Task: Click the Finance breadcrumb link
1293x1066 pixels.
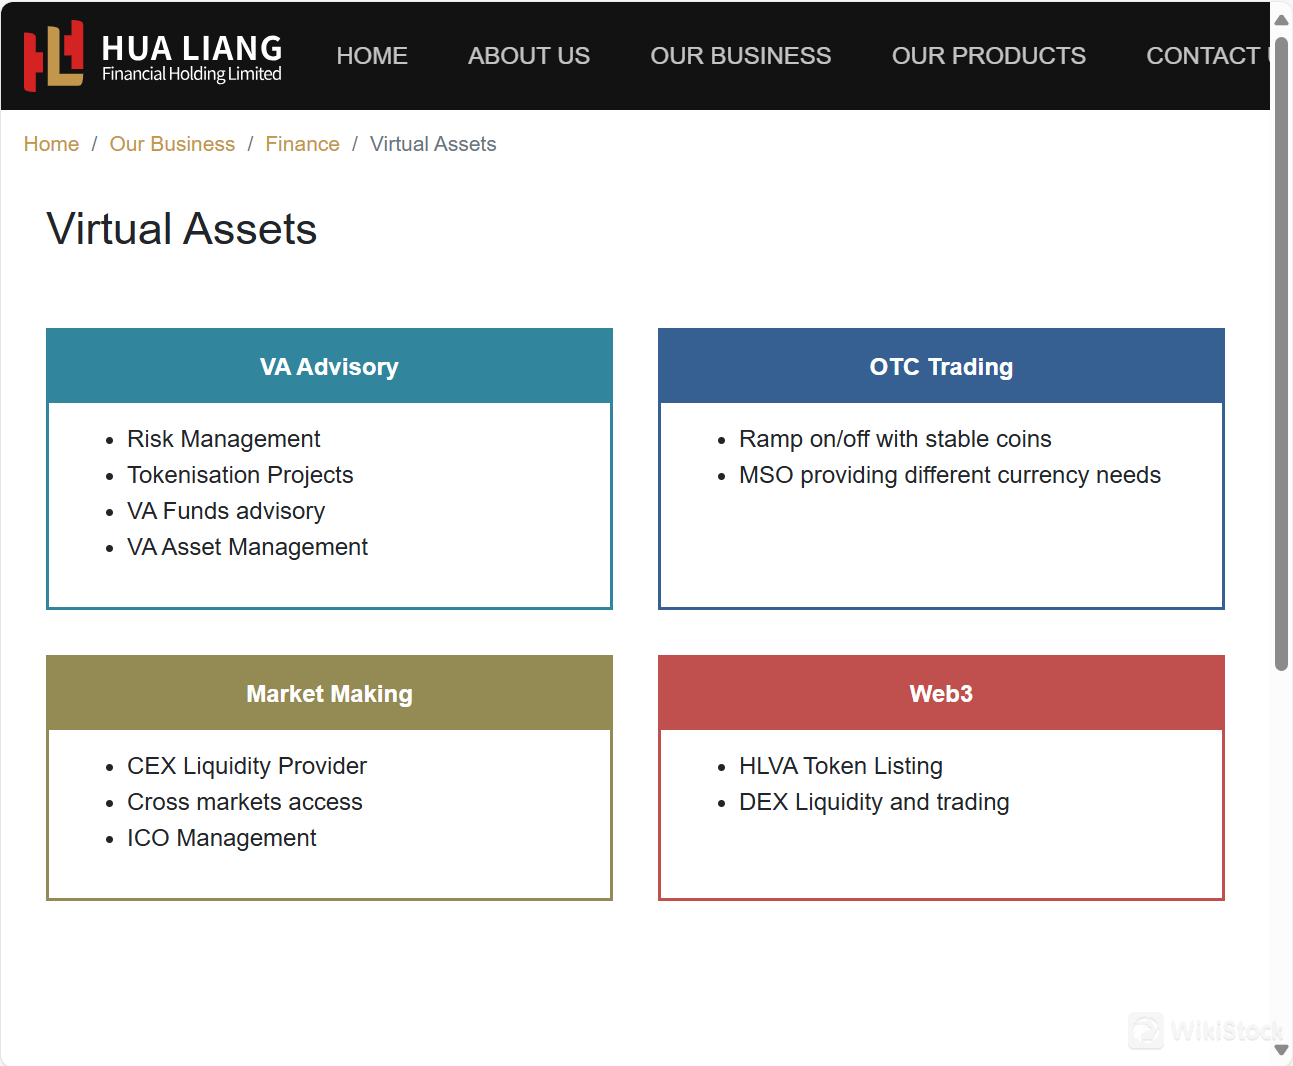Action: tap(302, 144)
